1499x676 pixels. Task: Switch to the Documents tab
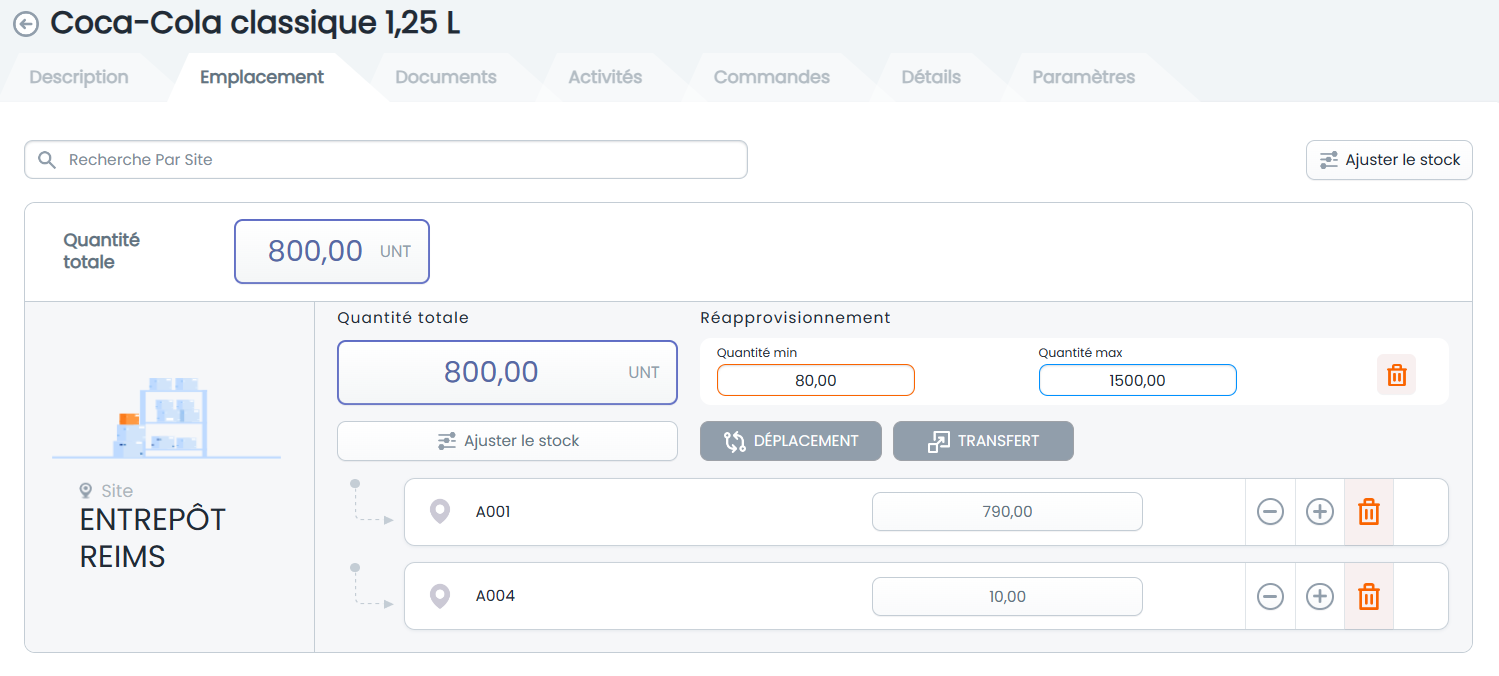pyautogui.click(x=446, y=77)
